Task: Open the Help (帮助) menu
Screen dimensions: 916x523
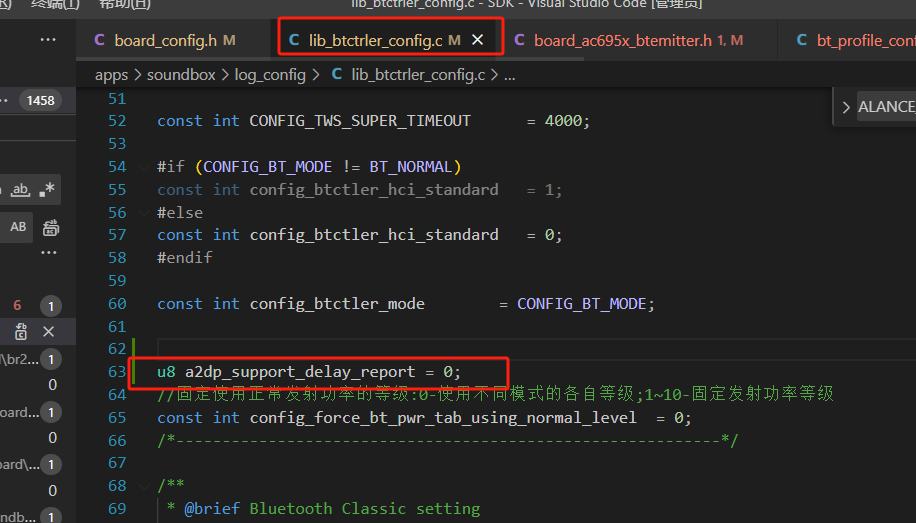Action: tap(124, 4)
